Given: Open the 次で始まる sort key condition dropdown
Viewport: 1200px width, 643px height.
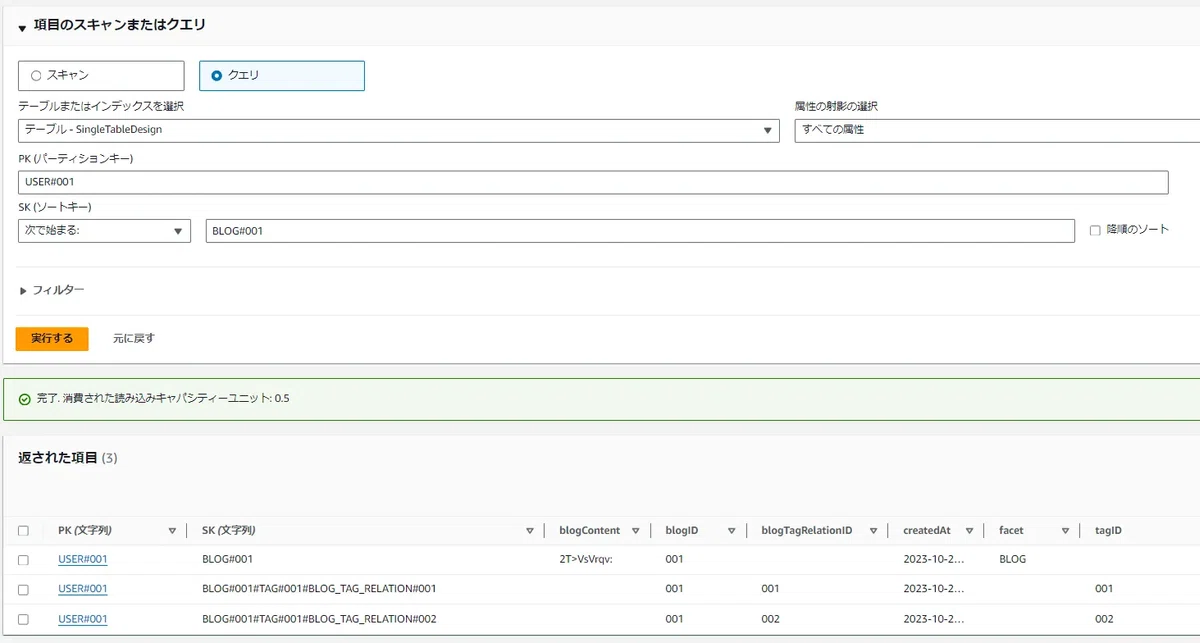Looking at the screenshot, I should pos(104,231).
